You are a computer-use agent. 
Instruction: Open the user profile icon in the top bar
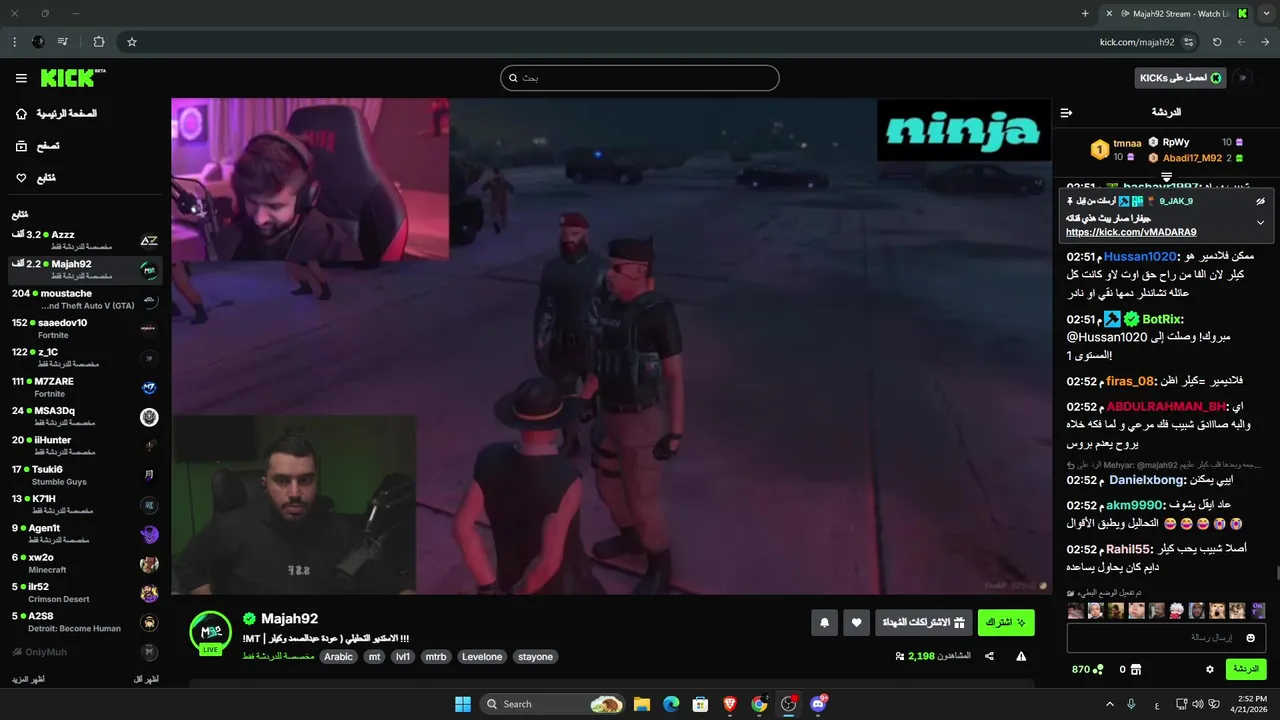tap(1245, 78)
